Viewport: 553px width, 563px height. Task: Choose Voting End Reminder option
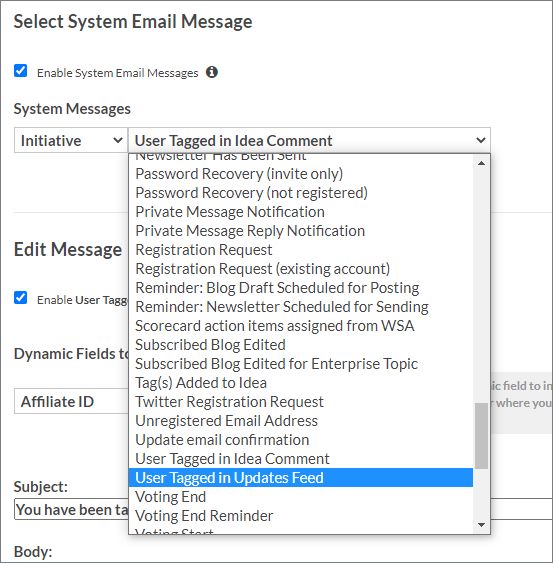point(301,516)
